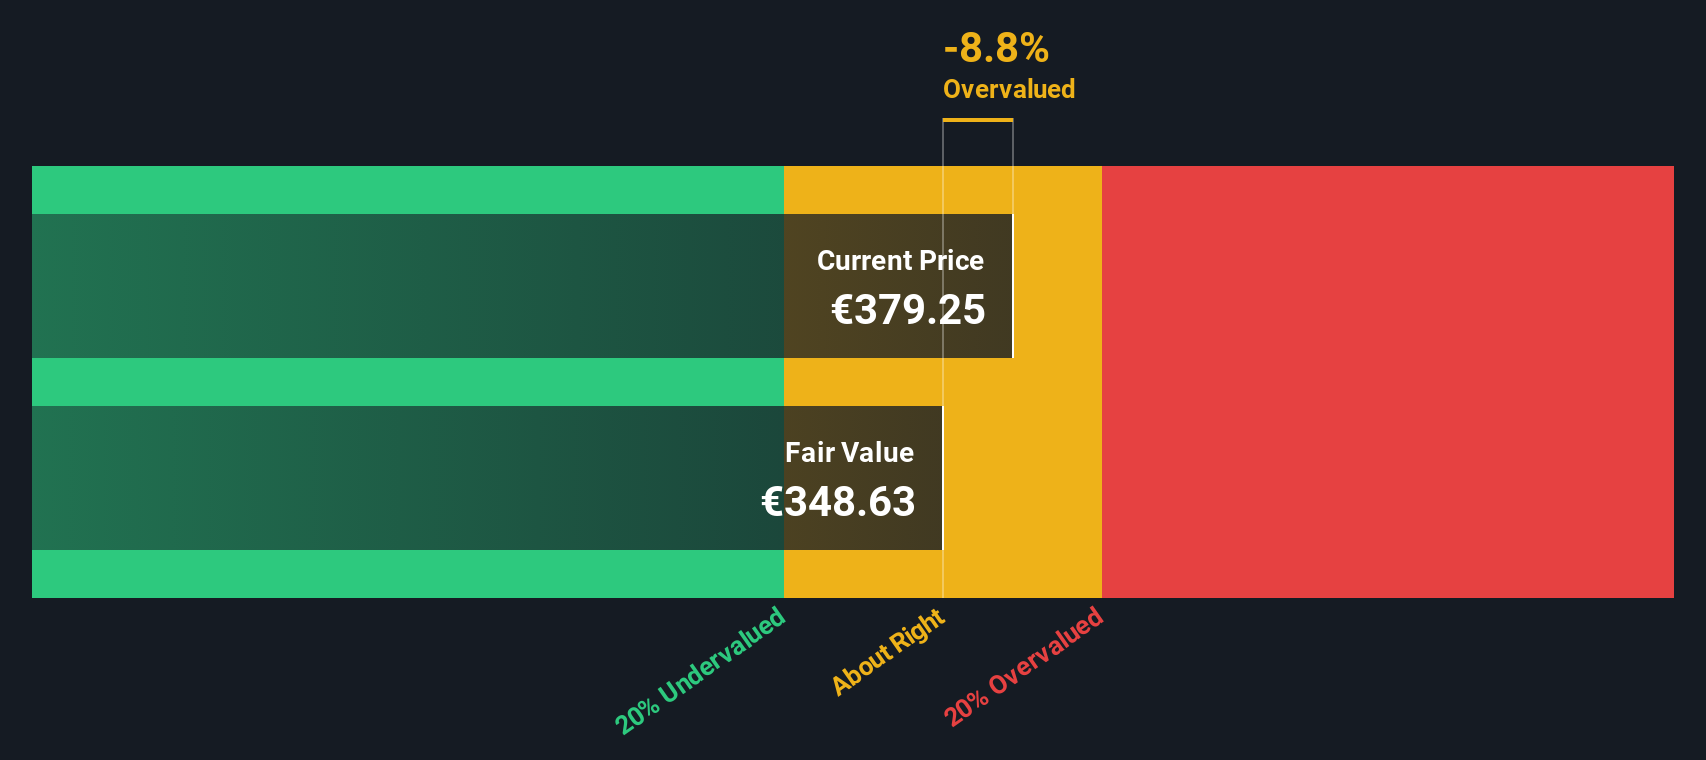Click the dark Current Price bar

[522, 286]
